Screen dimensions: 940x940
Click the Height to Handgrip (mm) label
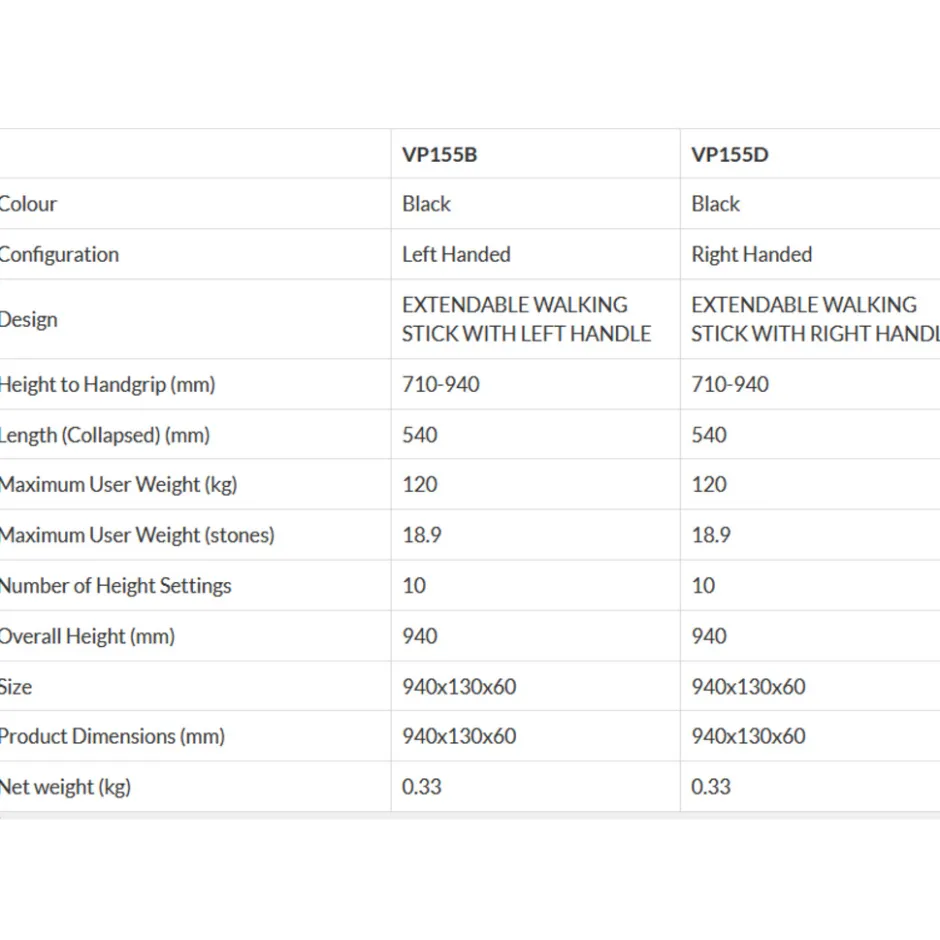coord(107,384)
